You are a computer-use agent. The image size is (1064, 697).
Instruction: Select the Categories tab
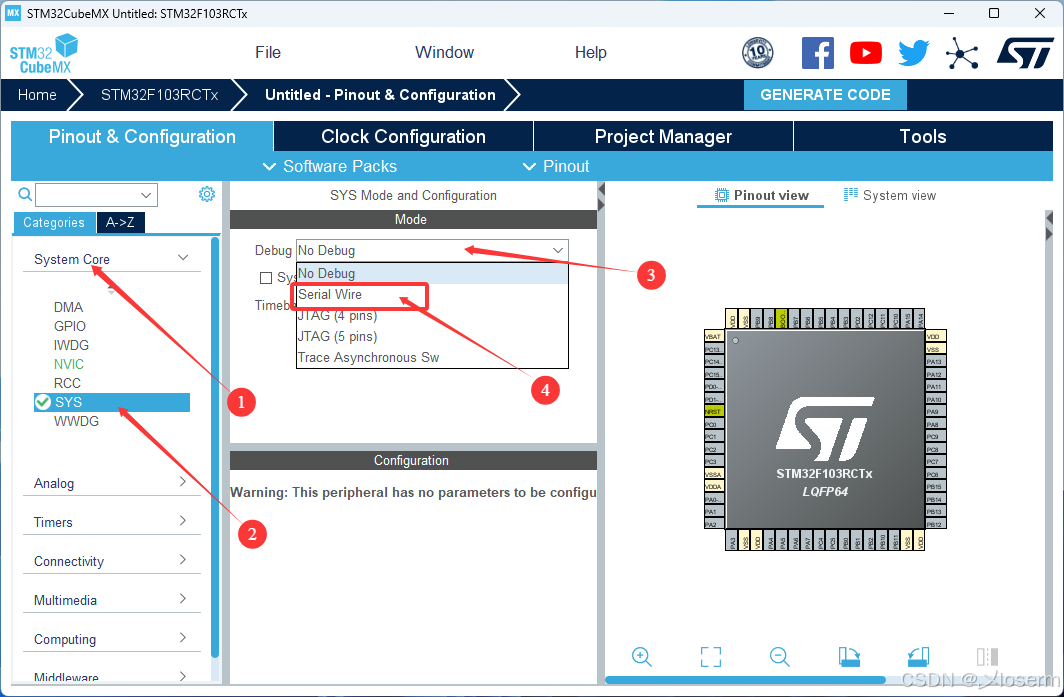click(54, 222)
